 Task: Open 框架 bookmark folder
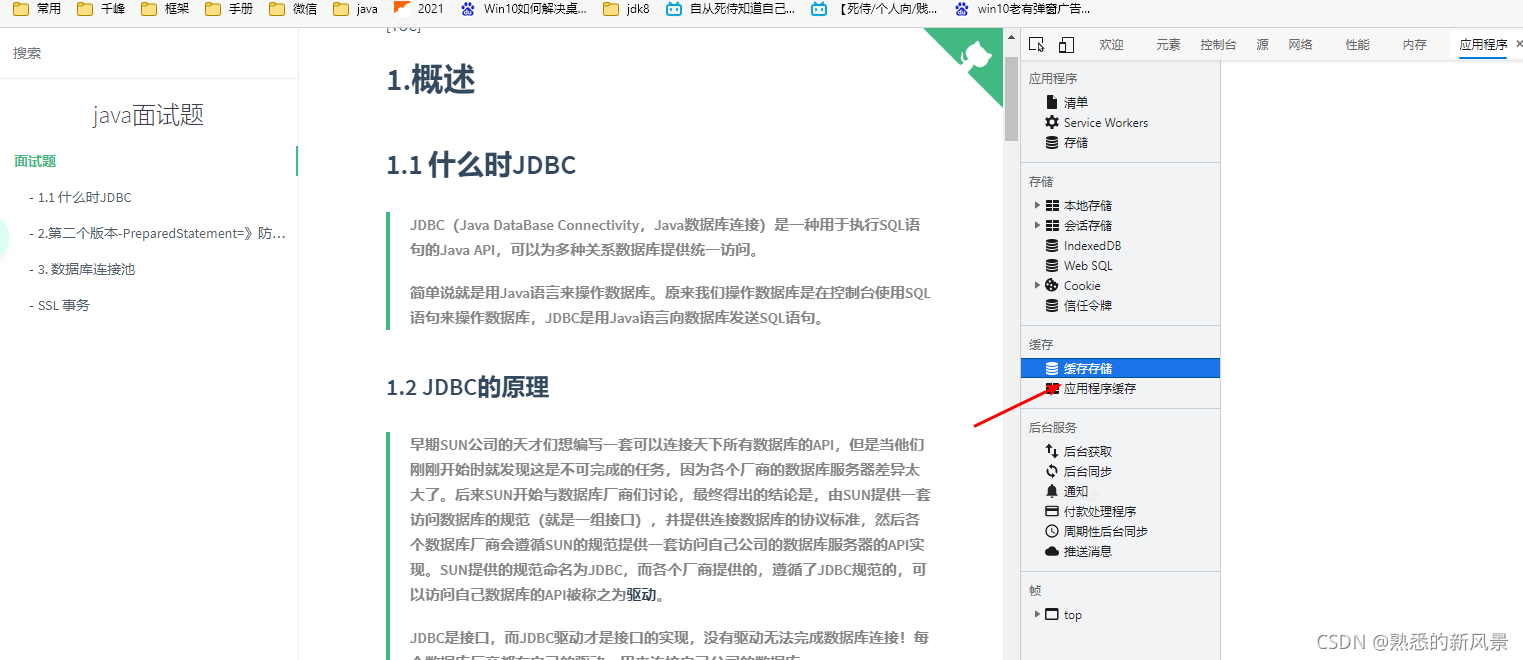[x=165, y=9]
